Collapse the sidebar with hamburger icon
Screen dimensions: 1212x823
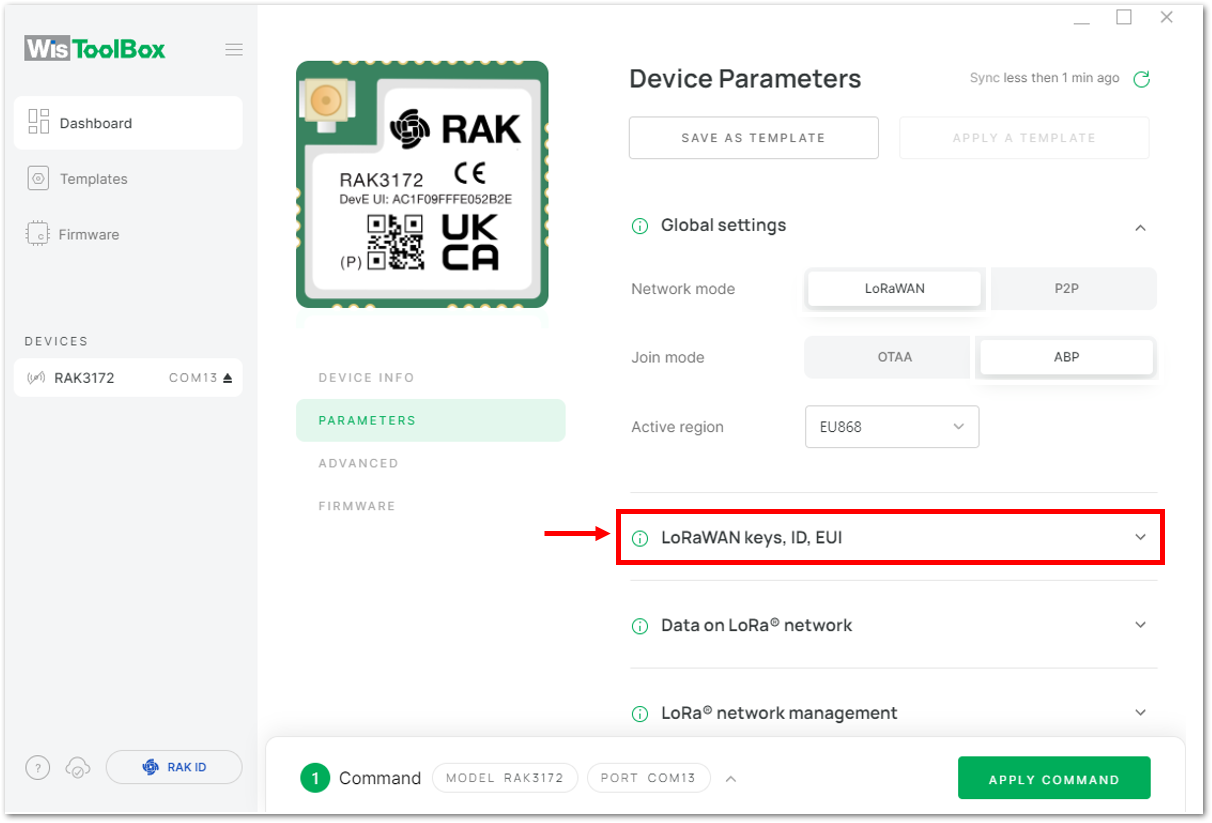point(234,49)
